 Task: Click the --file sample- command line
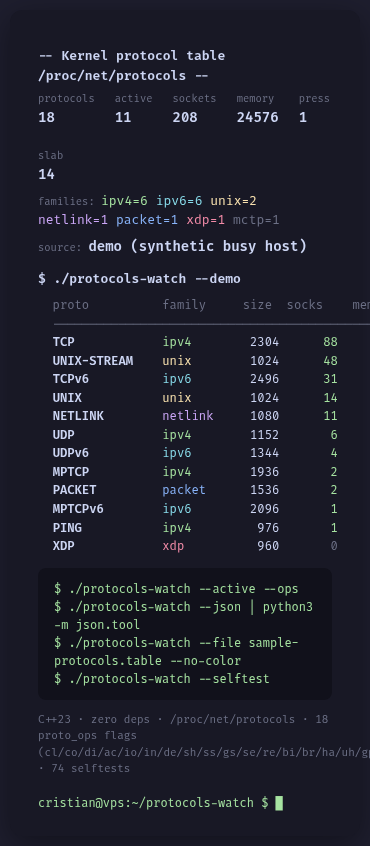(176, 652)
